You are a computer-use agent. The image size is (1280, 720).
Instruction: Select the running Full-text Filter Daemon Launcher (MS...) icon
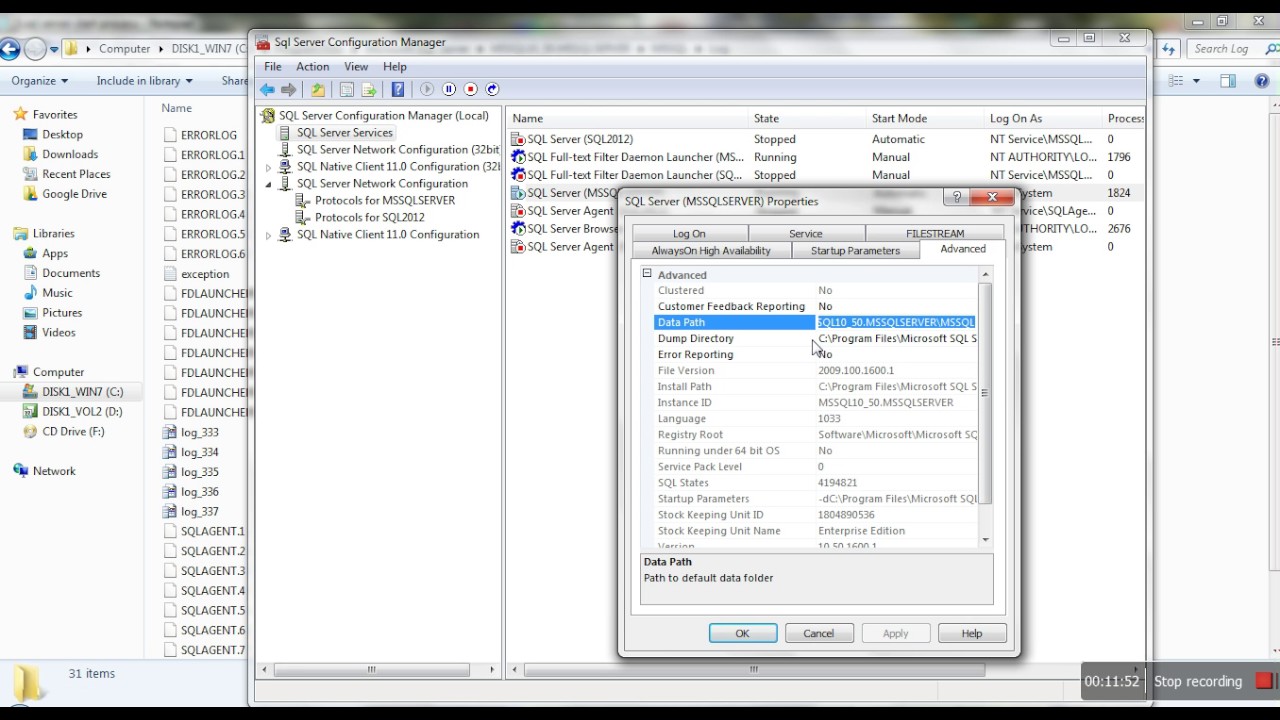point(518,157)
